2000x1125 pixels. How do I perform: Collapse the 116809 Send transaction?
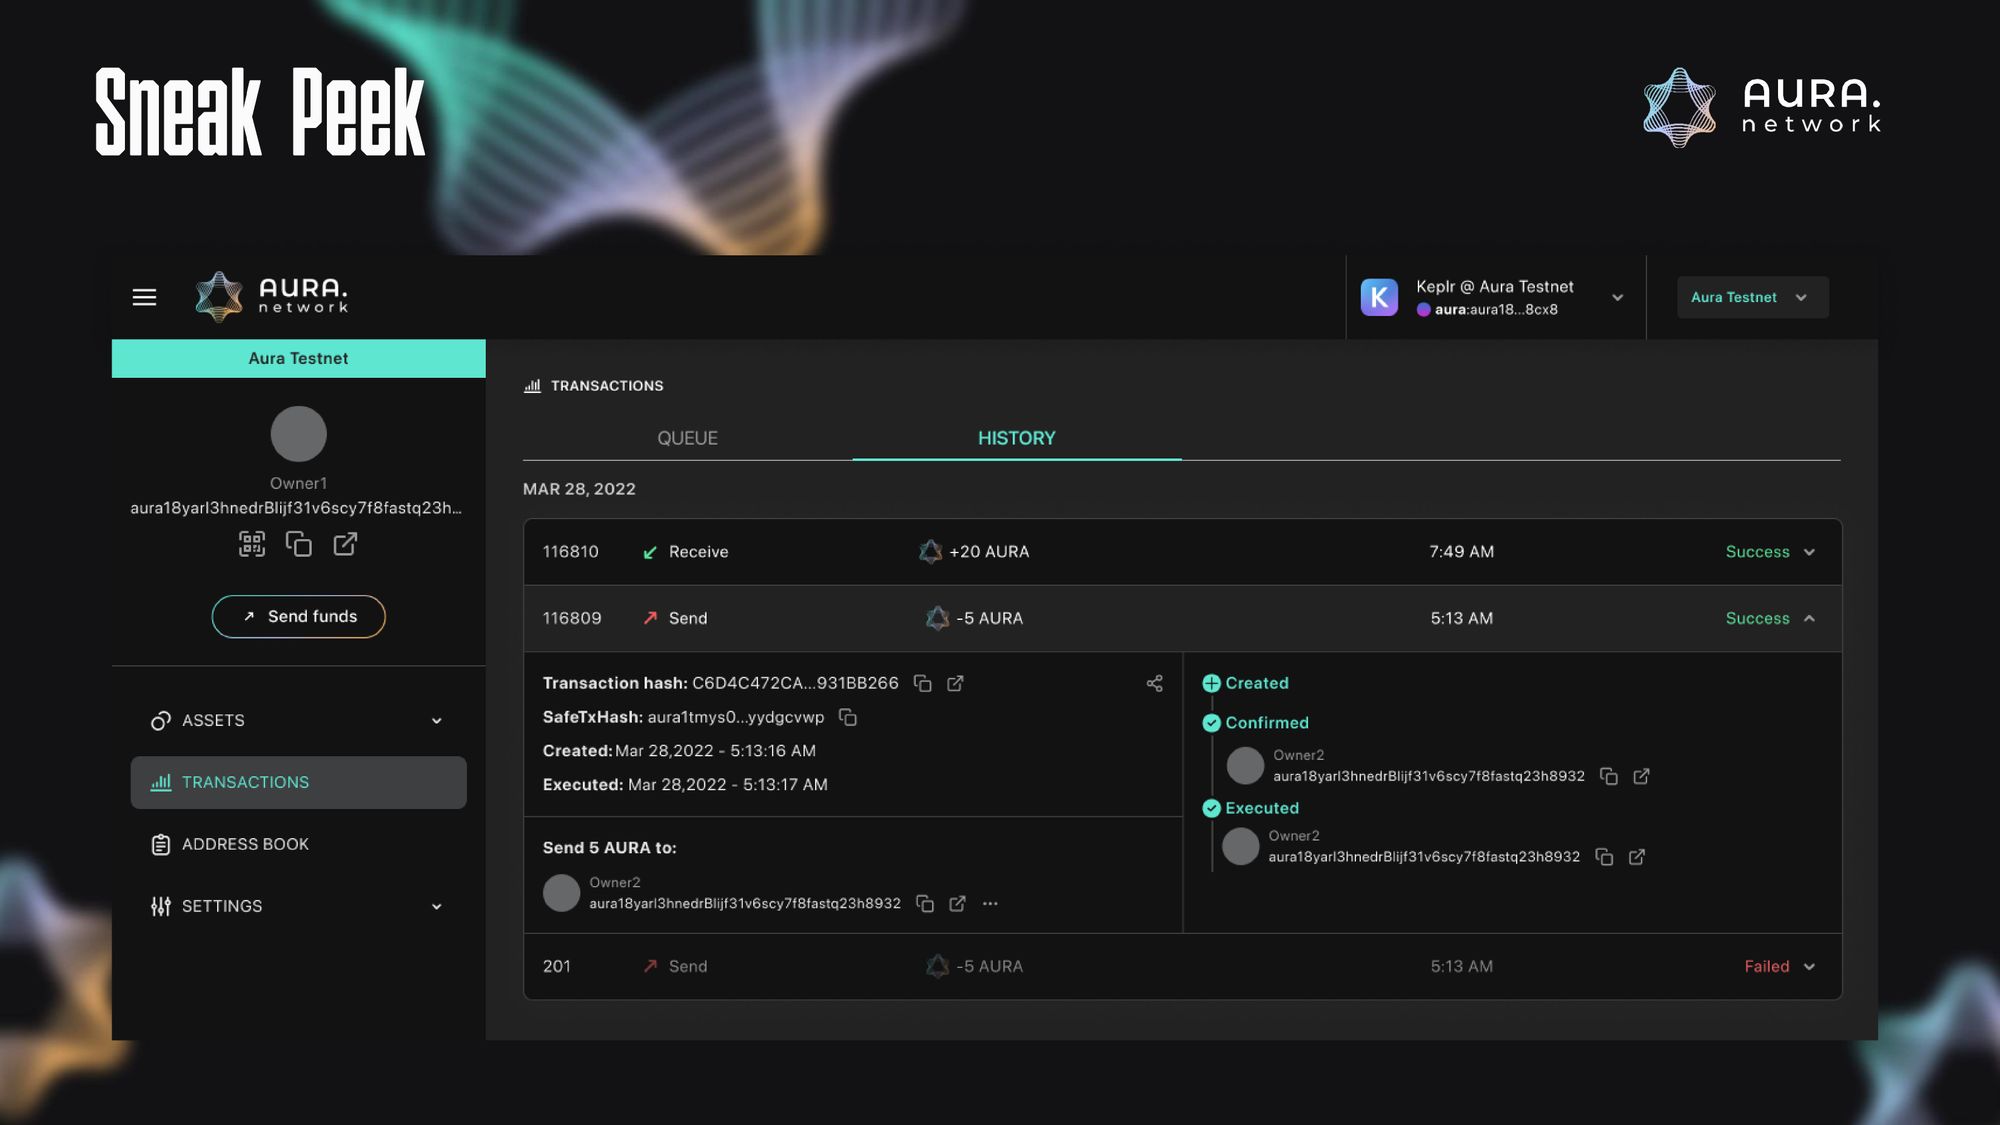pyautogui.click(x=1809, y=618)
